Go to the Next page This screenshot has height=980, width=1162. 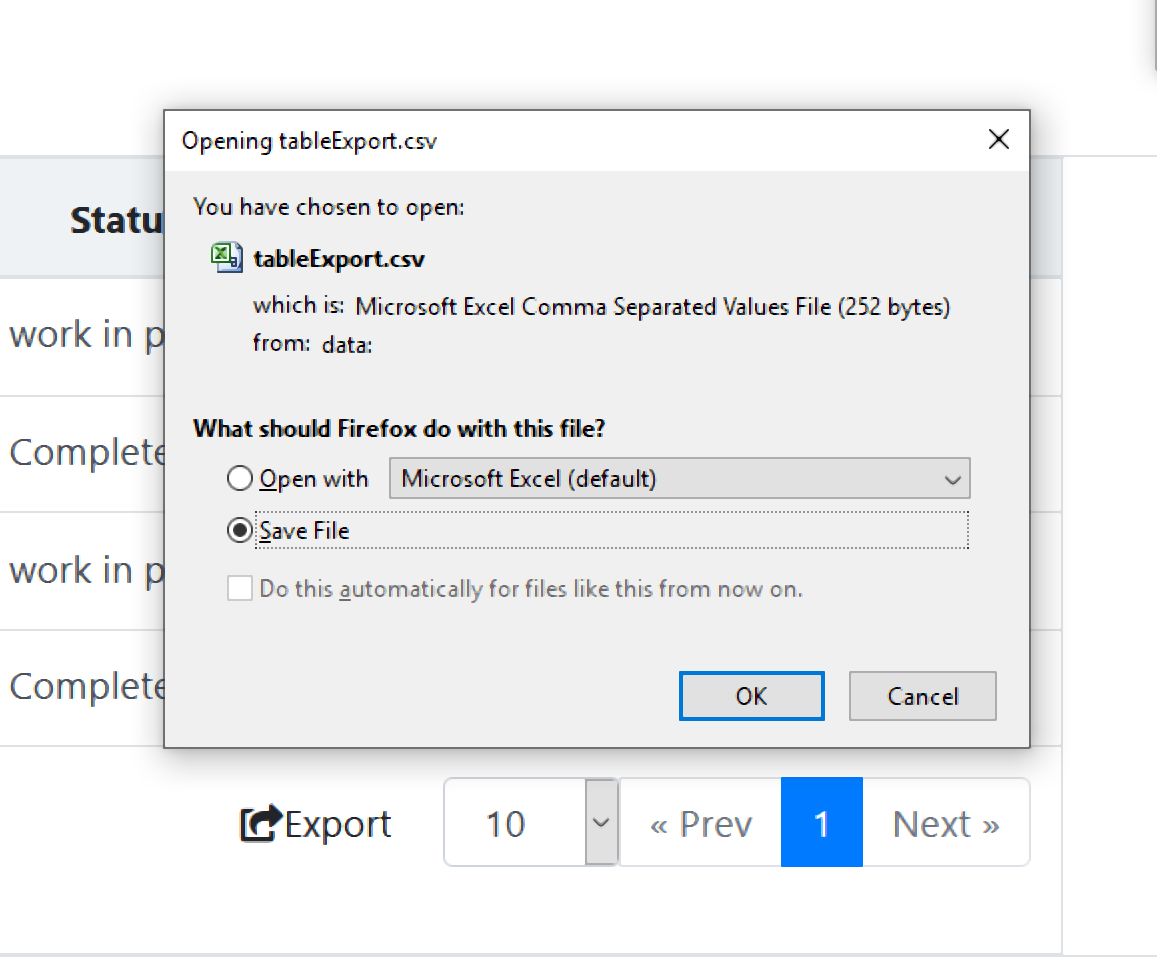click(946, 822)
